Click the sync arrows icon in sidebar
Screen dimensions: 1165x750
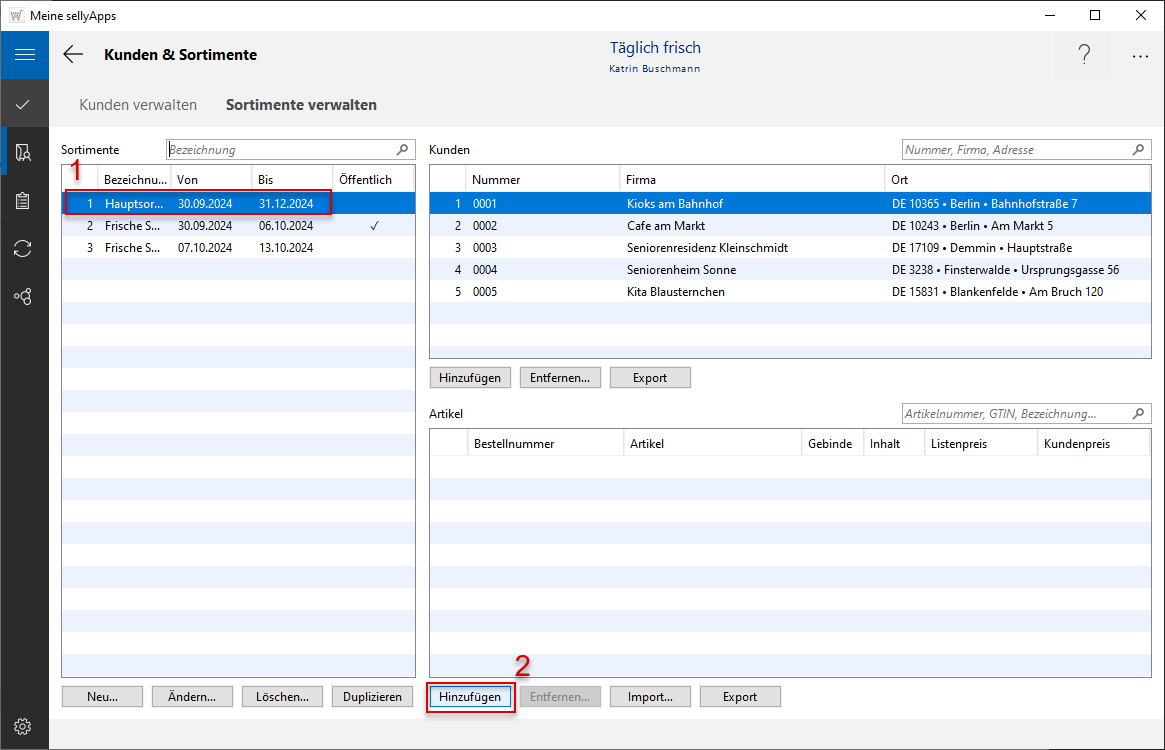click(x=24, y=248)
